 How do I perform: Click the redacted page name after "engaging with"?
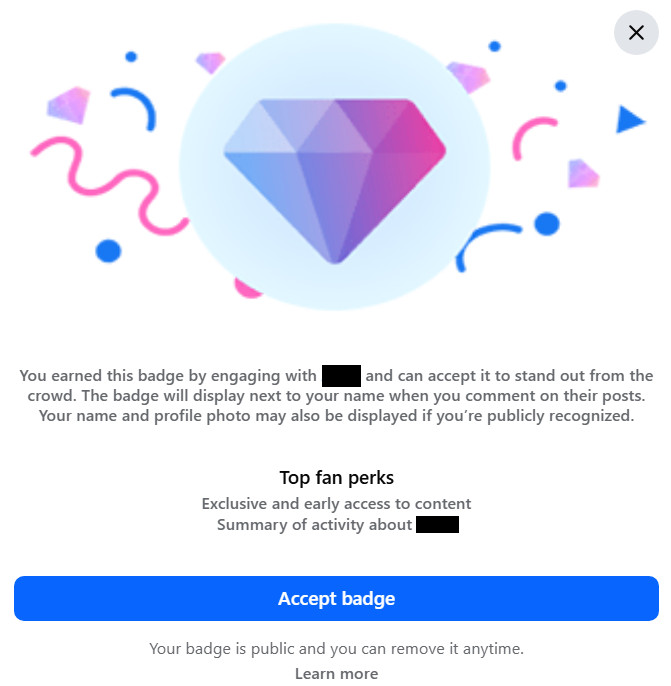click(x=341, y=376)
